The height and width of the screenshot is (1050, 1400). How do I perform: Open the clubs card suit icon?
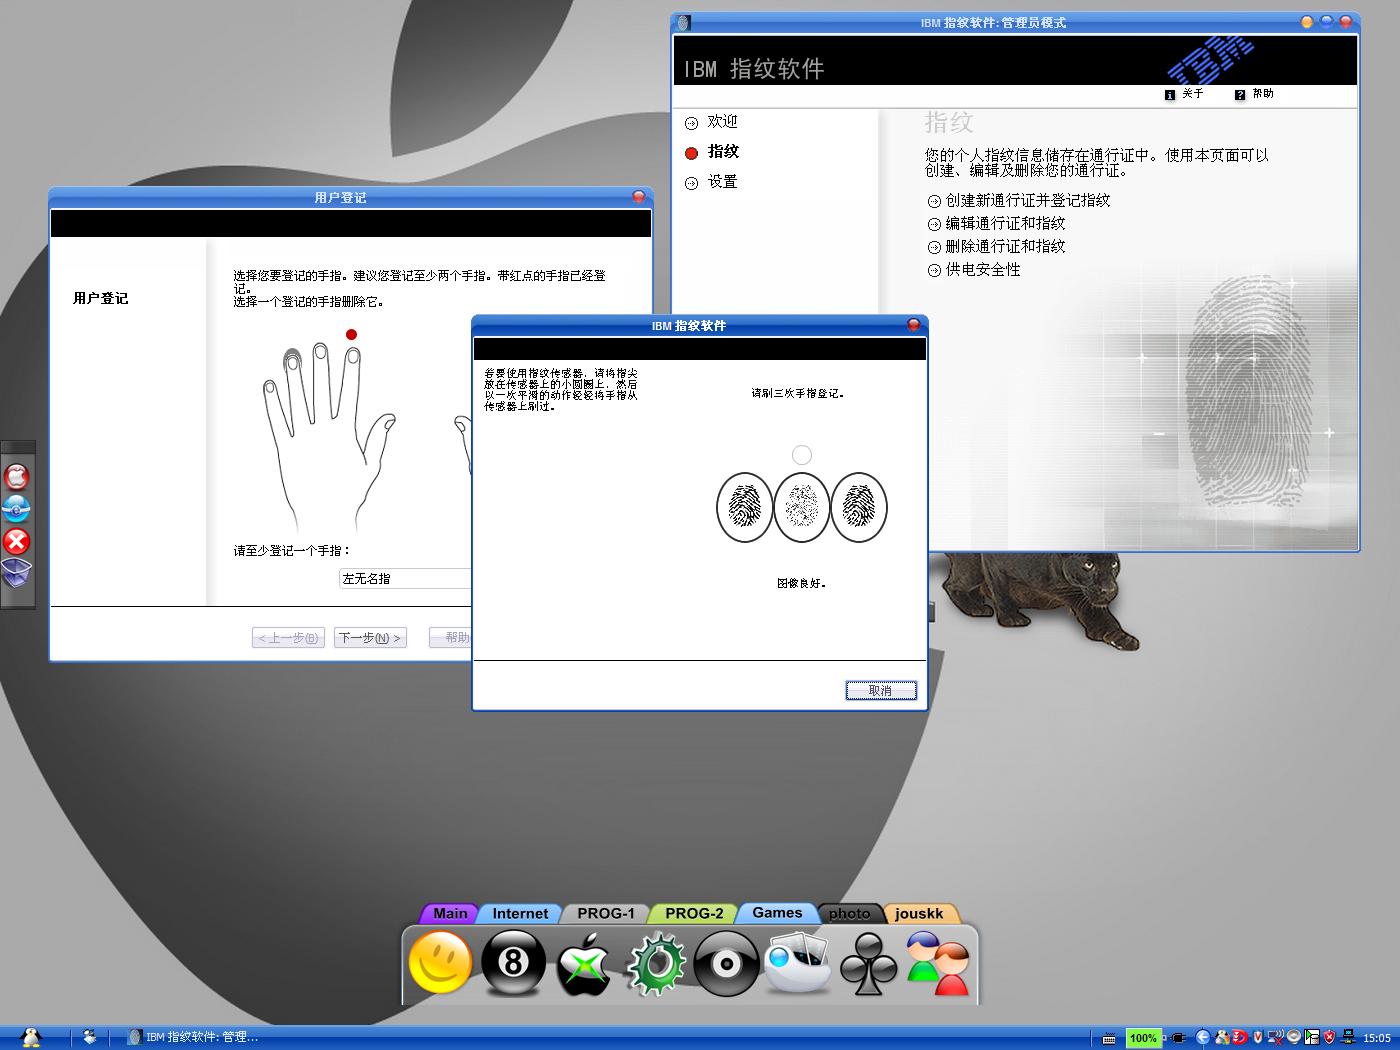868,964
